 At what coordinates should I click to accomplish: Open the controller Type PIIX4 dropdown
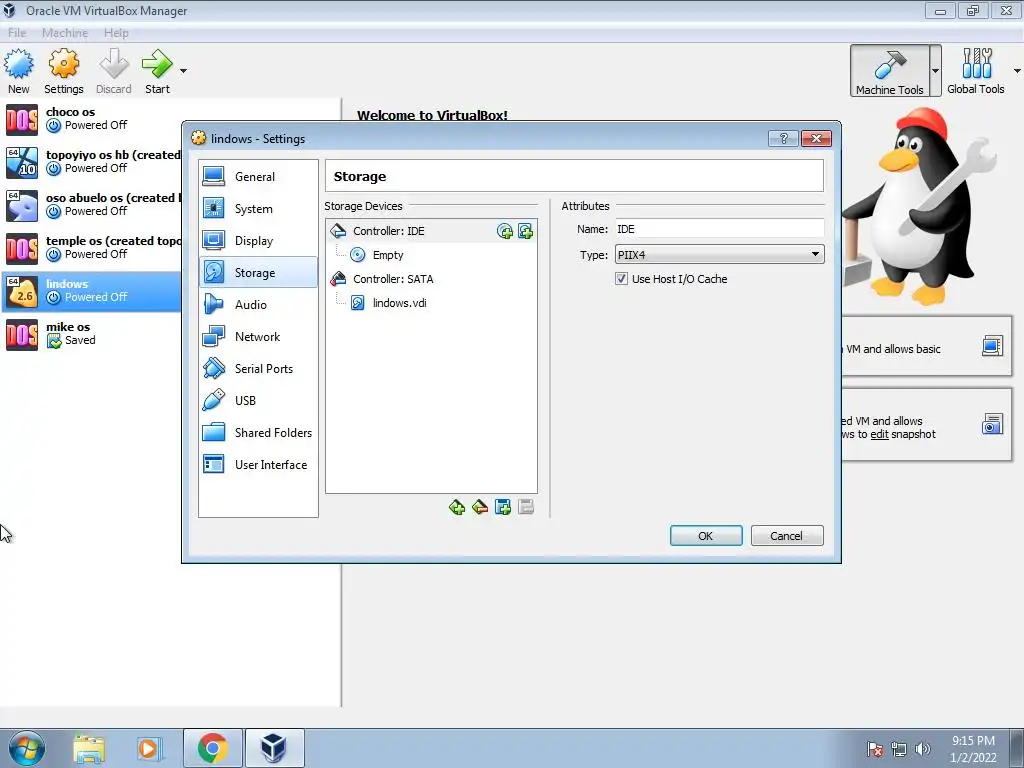coord(719,255)
